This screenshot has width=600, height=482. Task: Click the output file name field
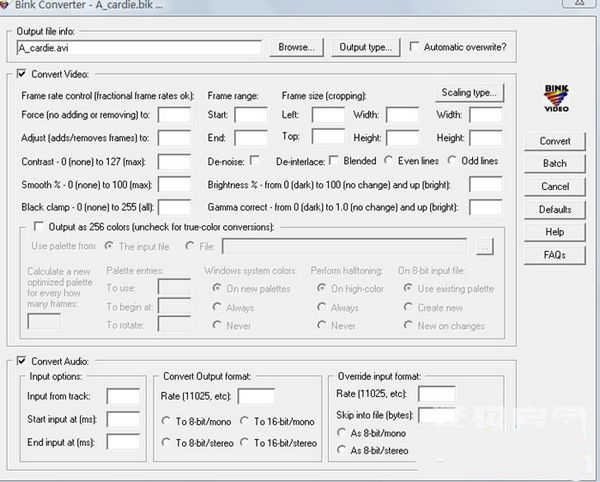tap(139, 47)
